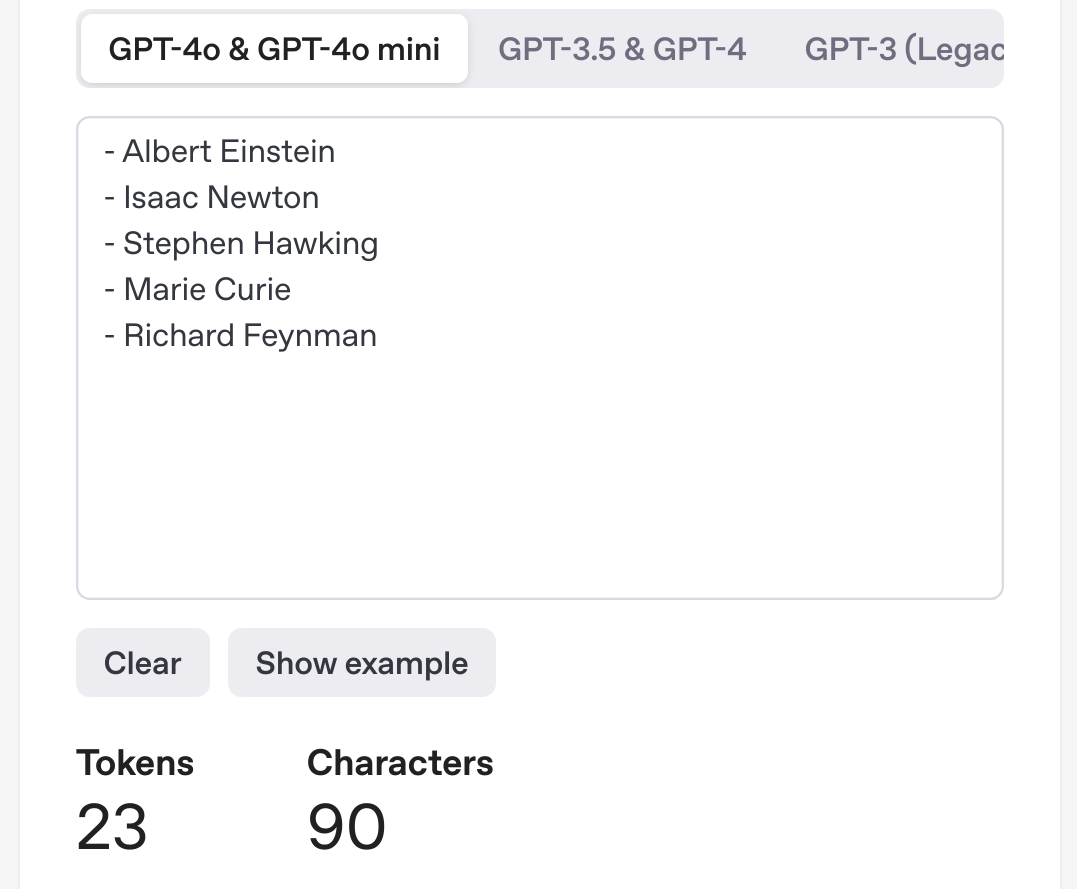Click the character count number 90

tap(346, 828)
